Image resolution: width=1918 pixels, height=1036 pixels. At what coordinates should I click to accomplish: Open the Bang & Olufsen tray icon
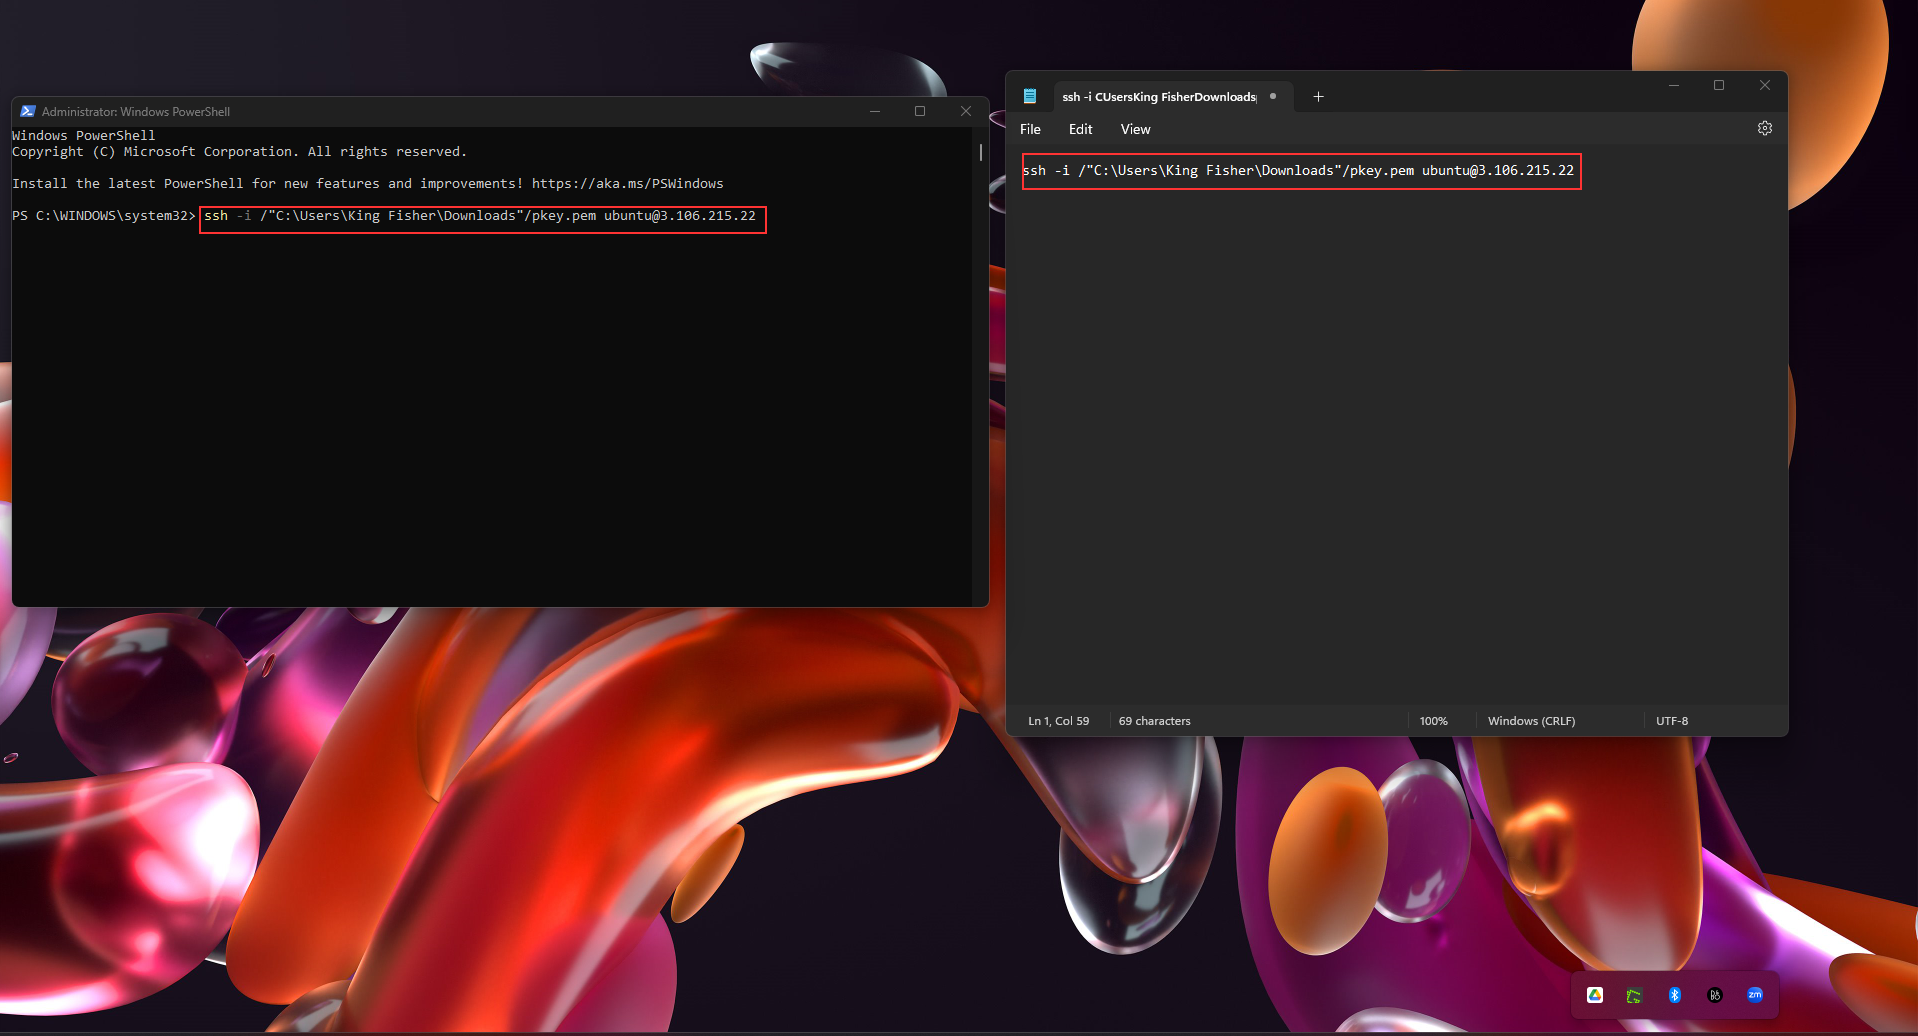pyautogui.click(x=1715, y=994)
